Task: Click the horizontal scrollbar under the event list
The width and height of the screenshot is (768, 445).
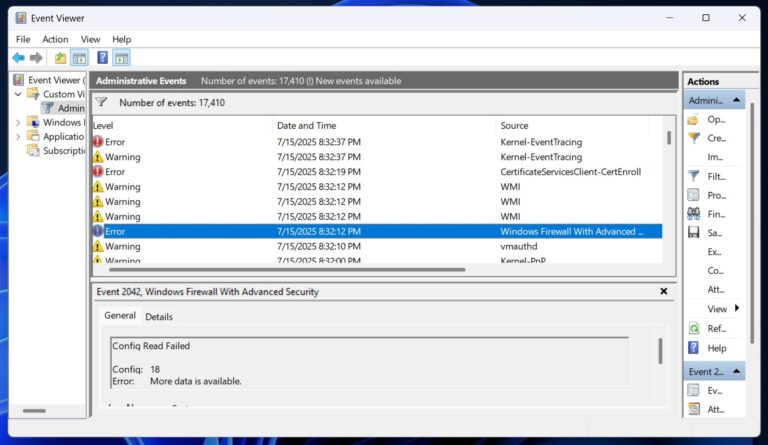Action: tap(287, 269)
